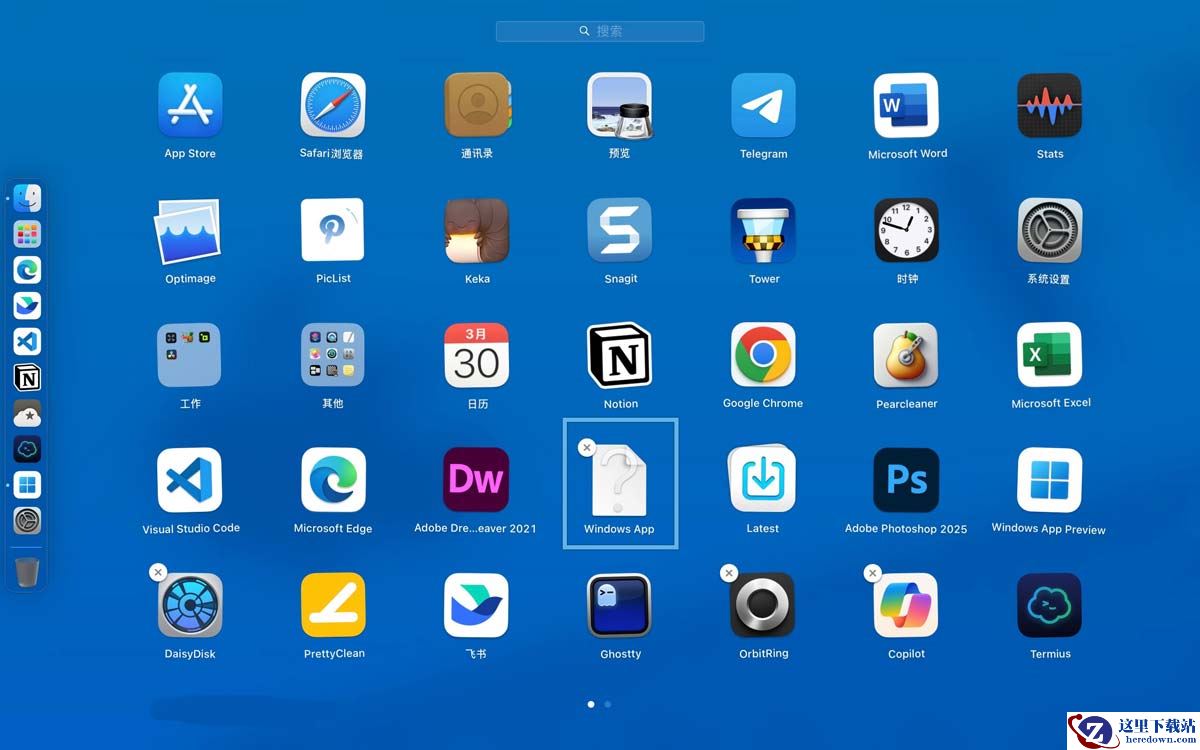The height and width of the screenshot is (750, 1200).
Task: Open the Latest app
Action: (x=763, y=480)
